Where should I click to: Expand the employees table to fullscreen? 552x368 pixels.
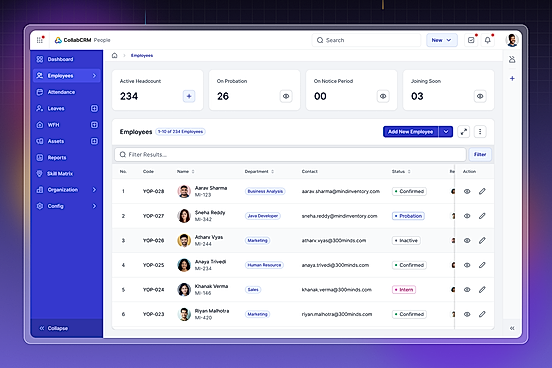[464, 132]
